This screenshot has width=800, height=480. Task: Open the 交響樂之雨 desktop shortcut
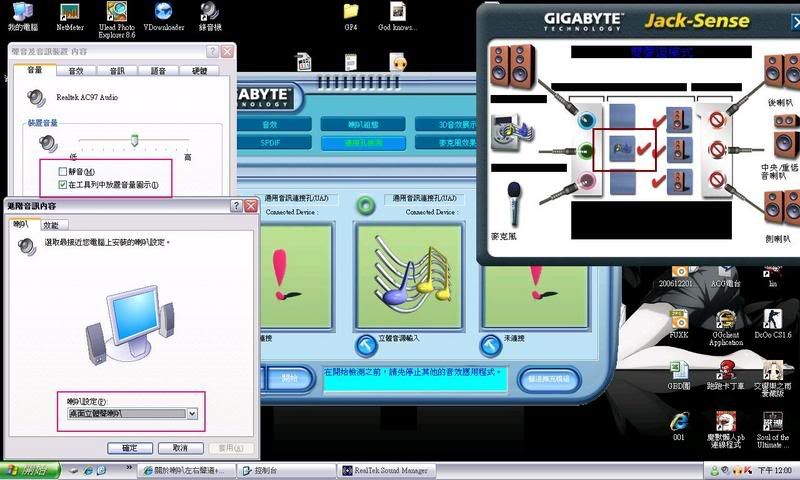(772, 378)
